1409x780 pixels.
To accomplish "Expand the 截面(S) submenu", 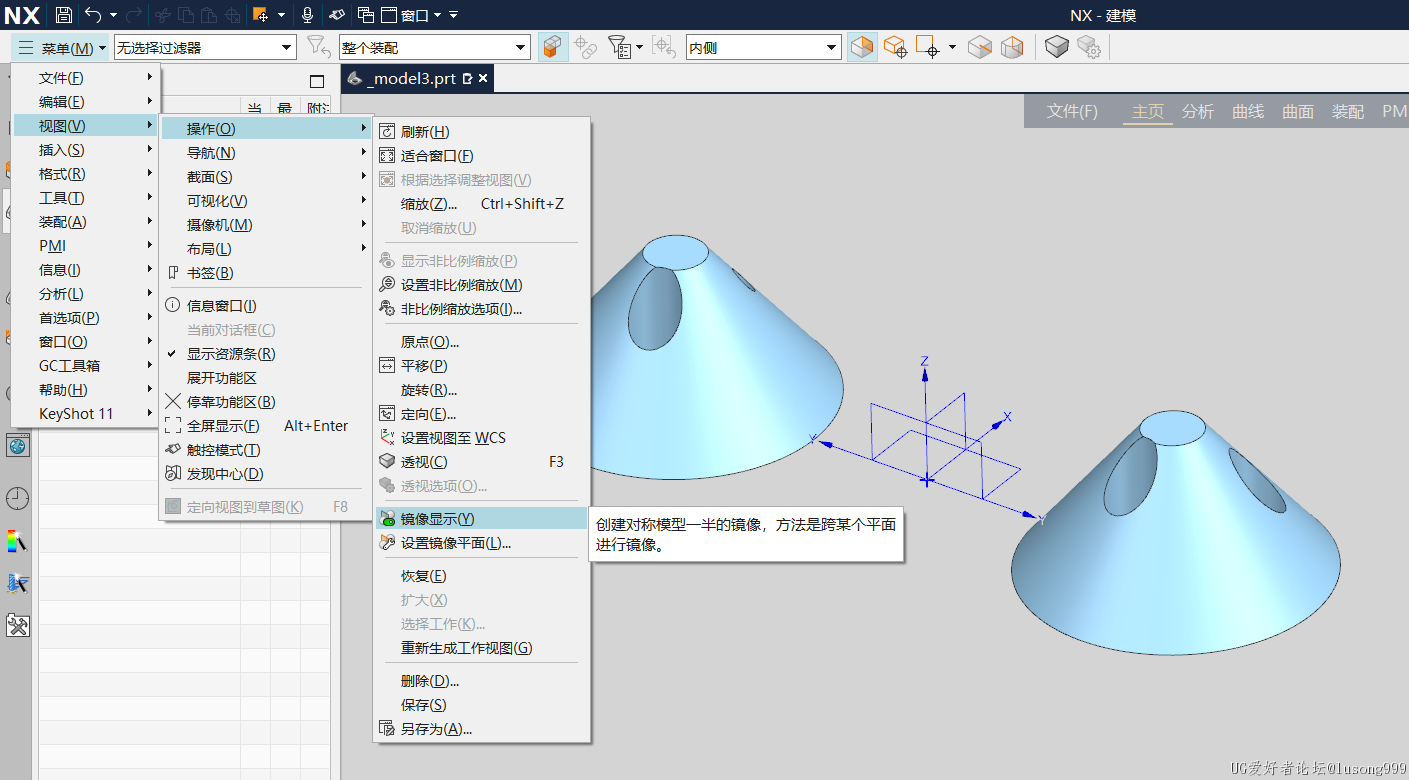I will click(x=266, y=177).
